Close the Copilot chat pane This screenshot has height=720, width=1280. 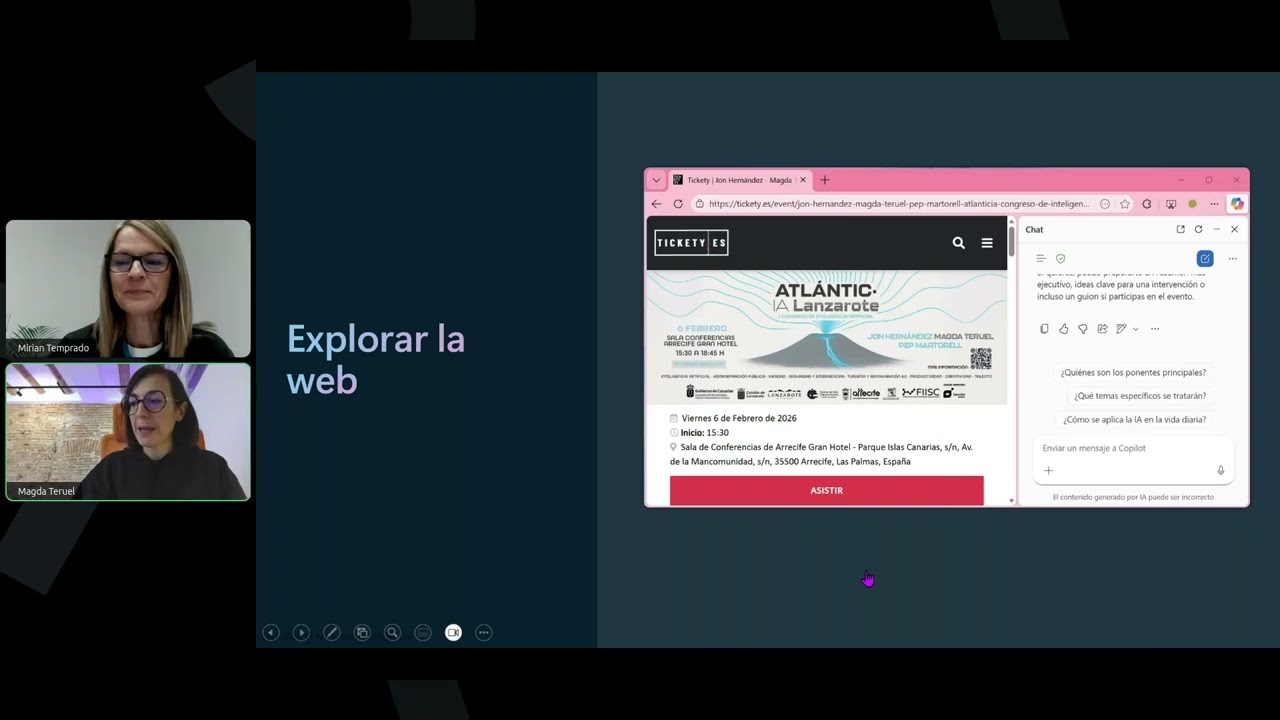click(x=1234, y=229)
